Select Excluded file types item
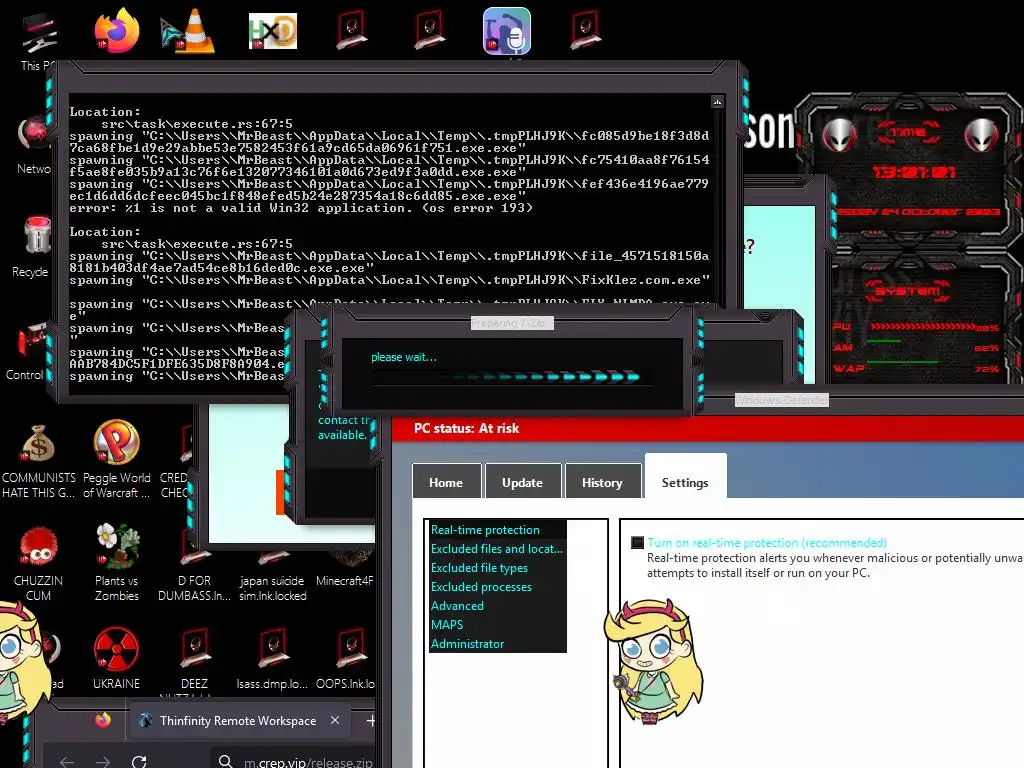This screenshot has height=768, width=1024. [x=479, y=568]
